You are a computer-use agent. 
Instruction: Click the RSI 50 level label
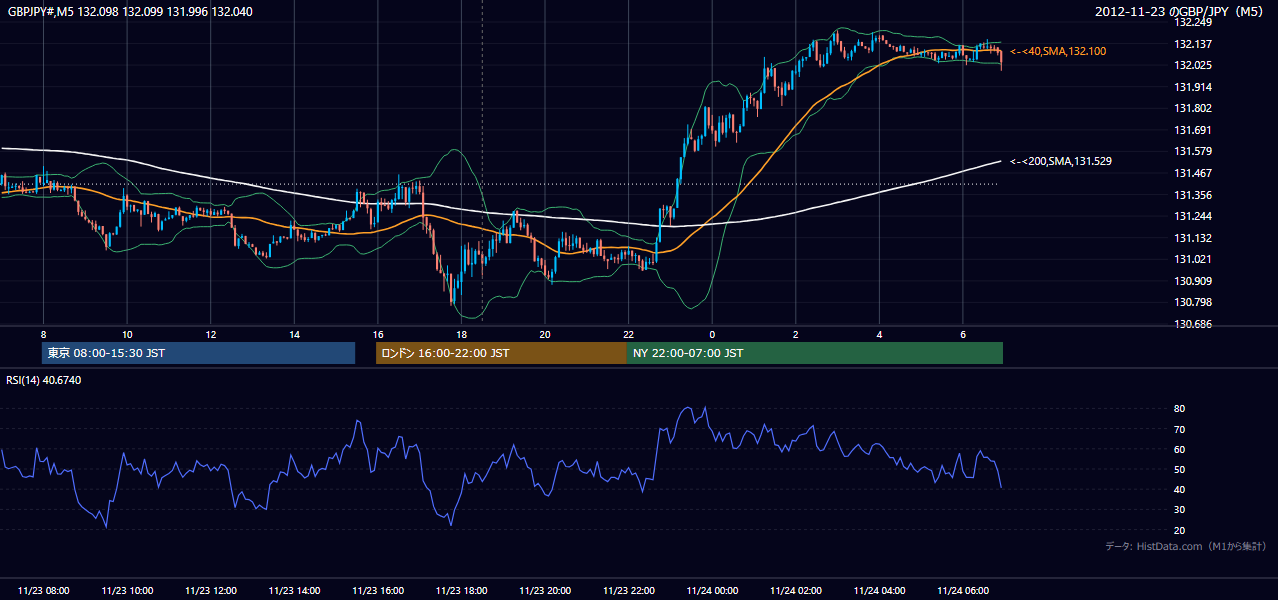coord(1179,469)
